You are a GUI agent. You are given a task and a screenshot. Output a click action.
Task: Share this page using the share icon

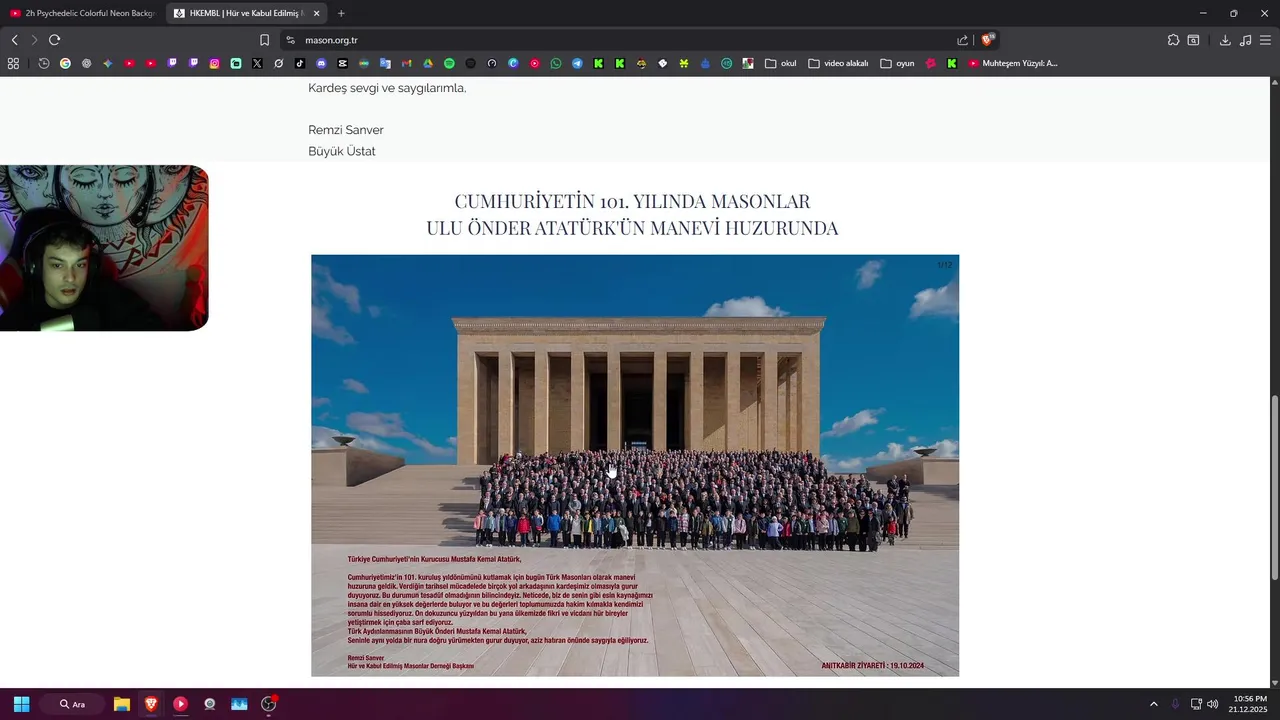coord(962,40)
